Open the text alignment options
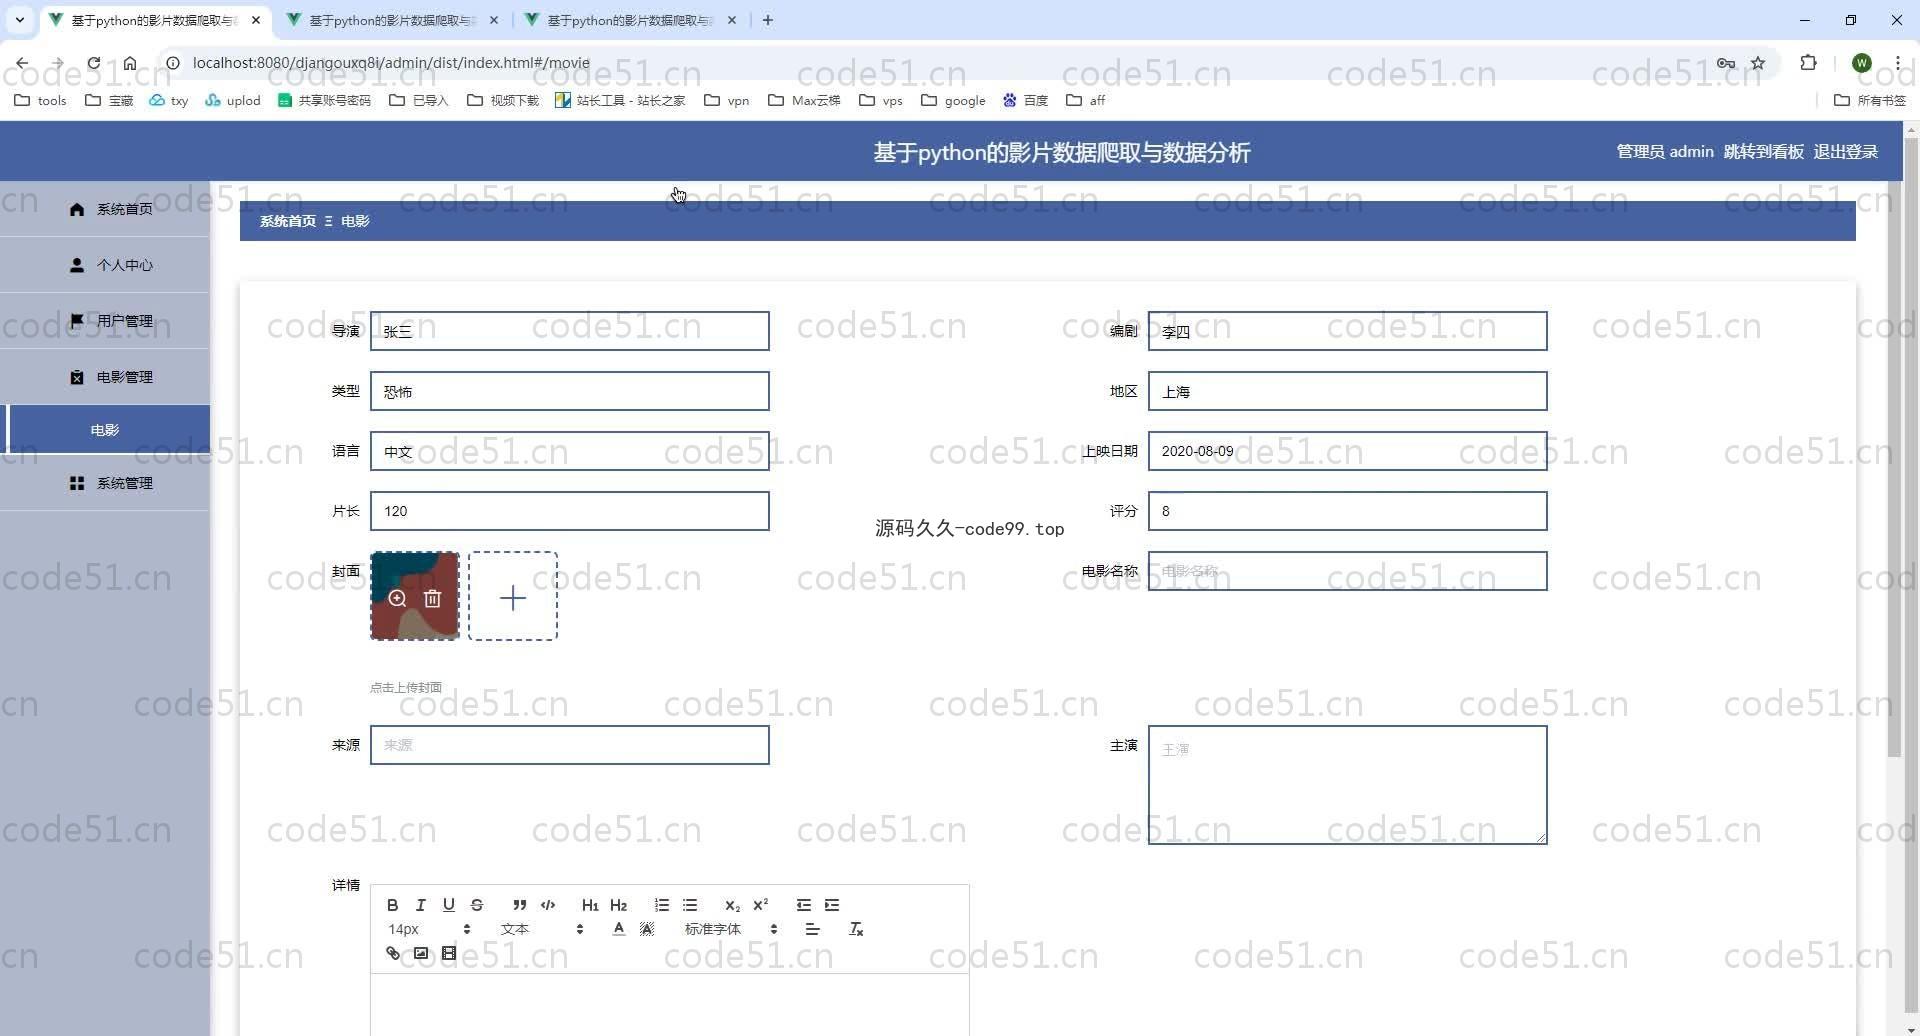The height and width of the screenshot is (1036, 1920). (813, 929)
